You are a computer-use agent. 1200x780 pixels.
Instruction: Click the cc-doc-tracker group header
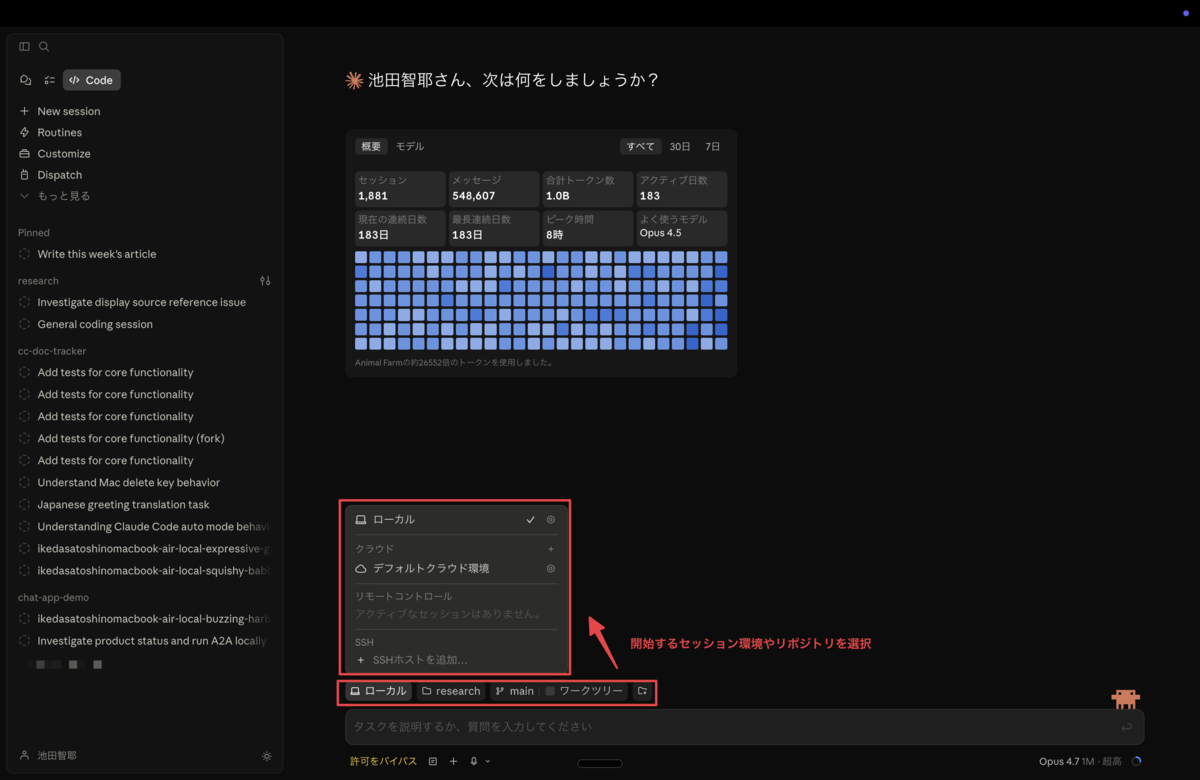(x=52, y=351)
